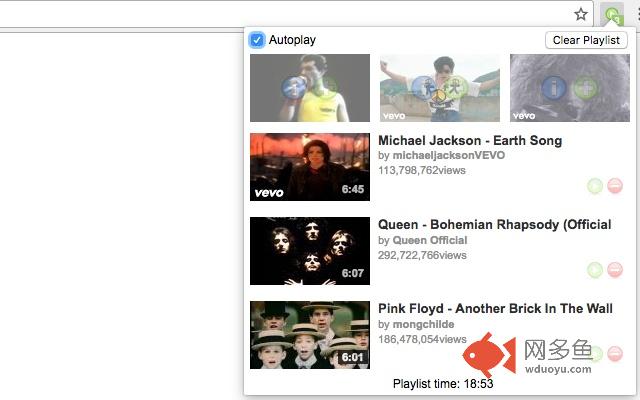
Task: Visit the michaeljacksonVEVO channel link
Action: [449, 156]
